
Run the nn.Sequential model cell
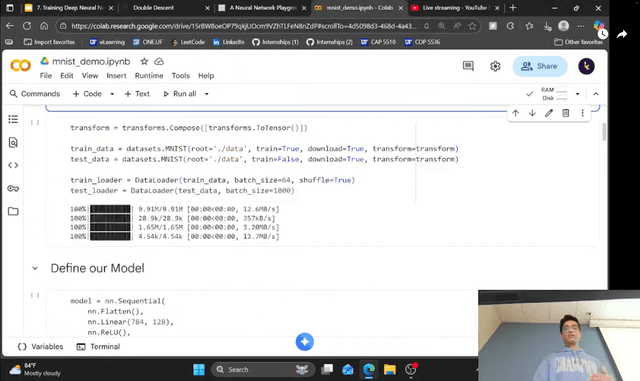[x=35, y=295]
